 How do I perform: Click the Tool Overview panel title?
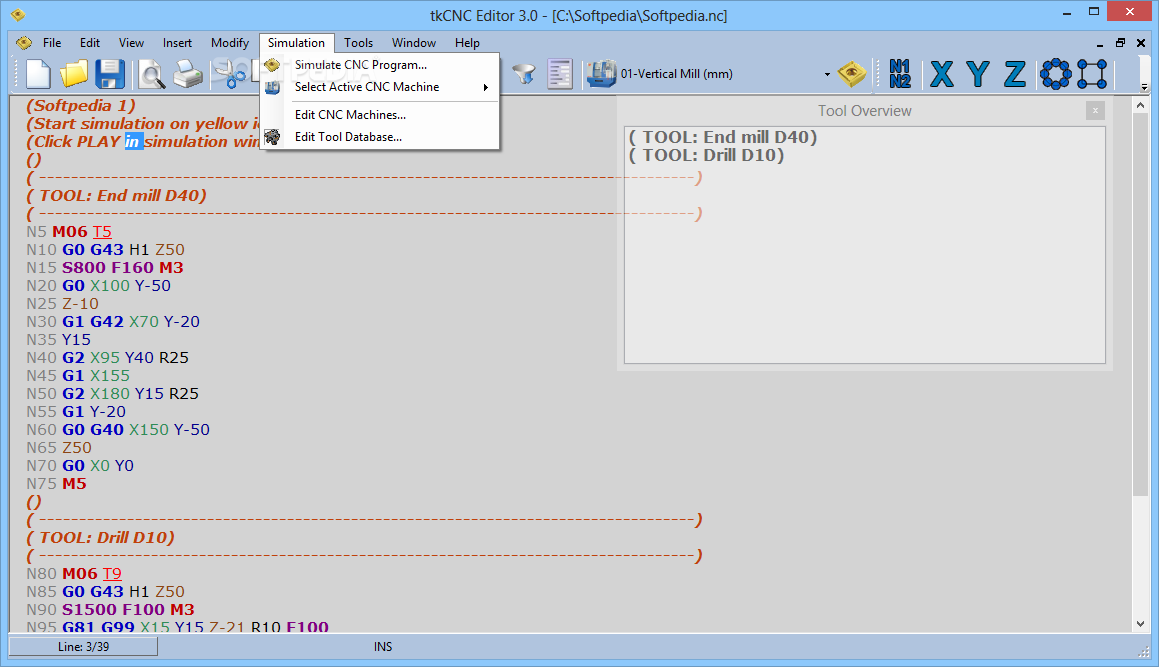click(x=864, y=111)
